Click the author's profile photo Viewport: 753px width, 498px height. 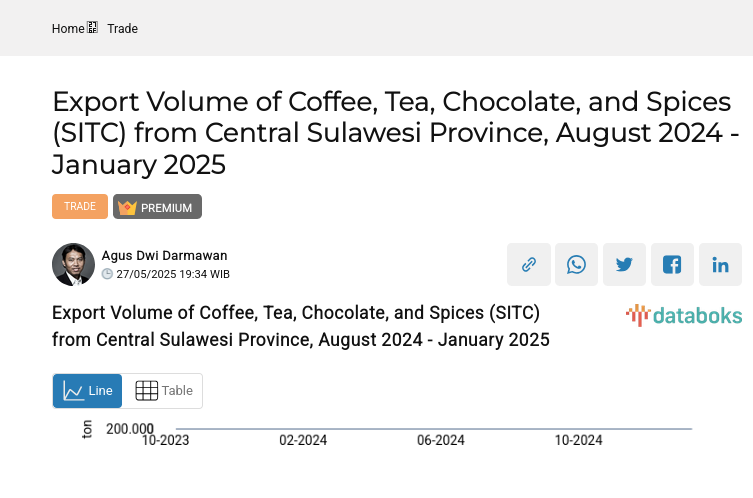point(73,264)
